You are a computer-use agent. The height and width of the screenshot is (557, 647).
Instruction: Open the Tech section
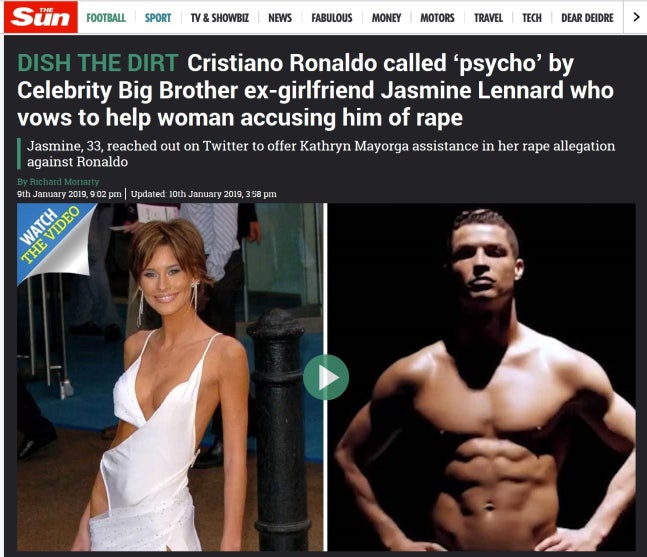[531, 18]
